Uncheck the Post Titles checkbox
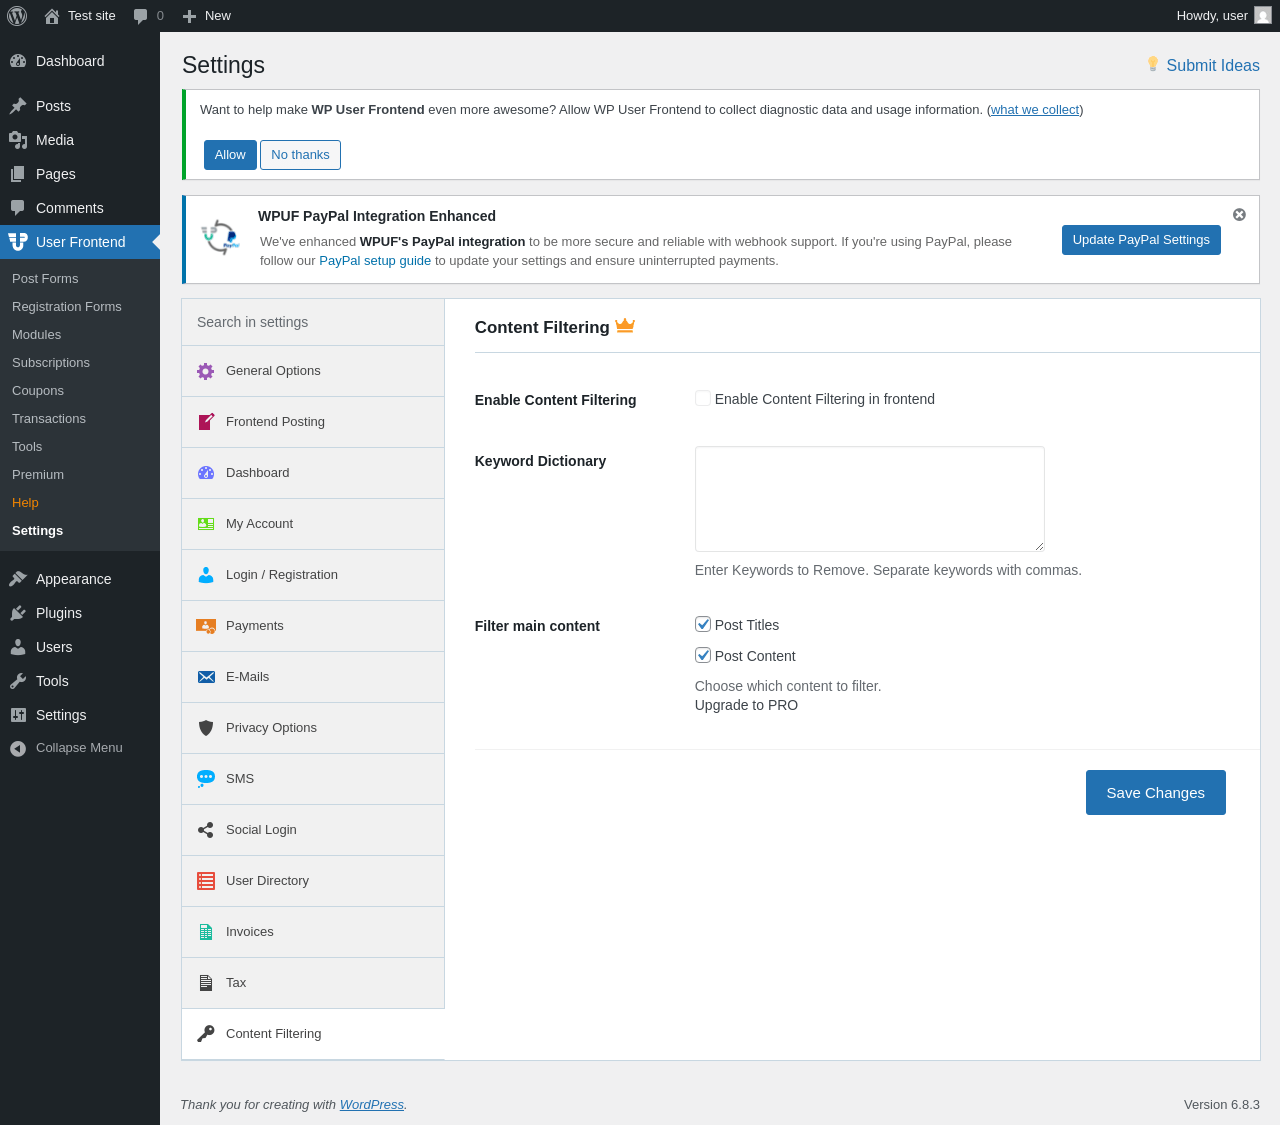Image resolution: width=1280 pixels, height=1125 pixels. click(x=703, y=625)
